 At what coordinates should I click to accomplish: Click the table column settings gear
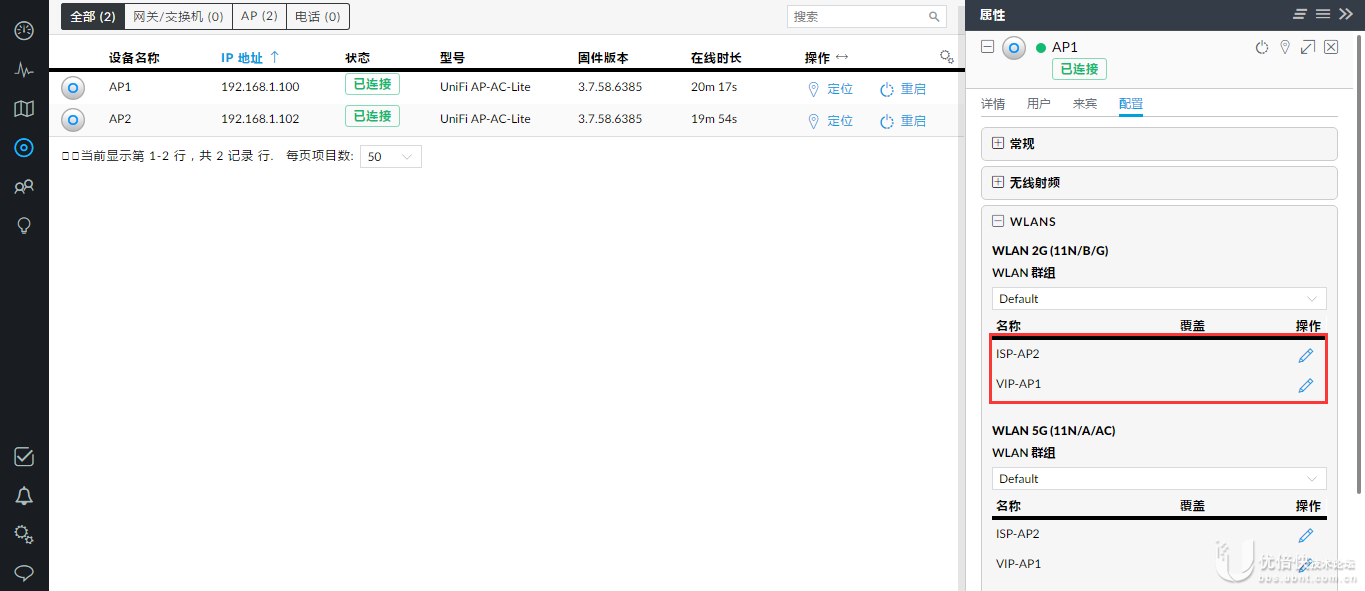tap(946, 57)
